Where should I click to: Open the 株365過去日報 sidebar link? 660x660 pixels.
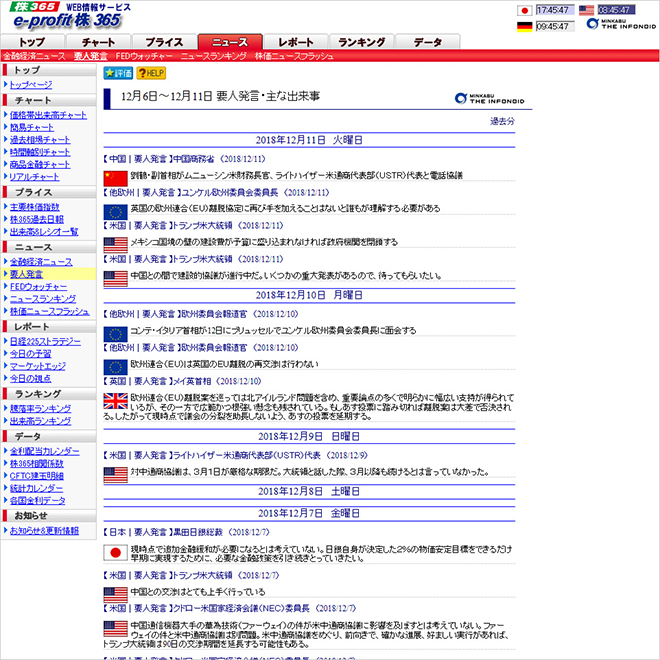coord(37,219)
